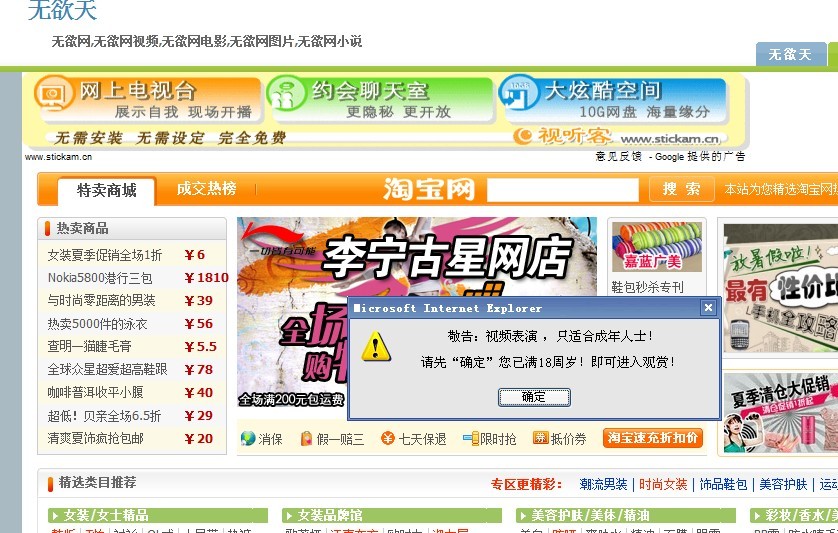
Task: Open 饰品鞋包 category link
Action: pyautogui.click(x=723, y=484)
